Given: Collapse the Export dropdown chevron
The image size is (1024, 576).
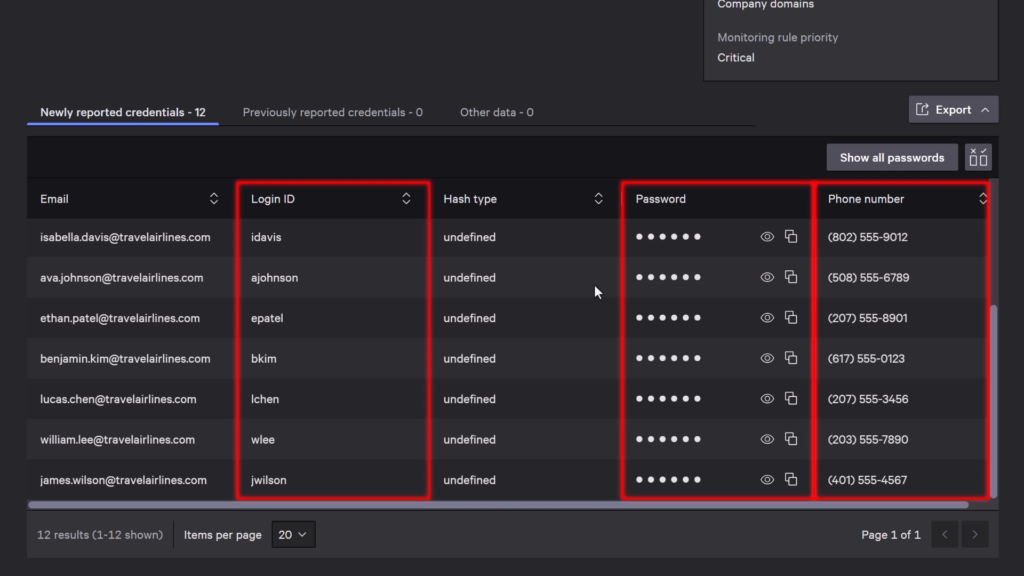Looking at the screenshot, I should point(984,109).
